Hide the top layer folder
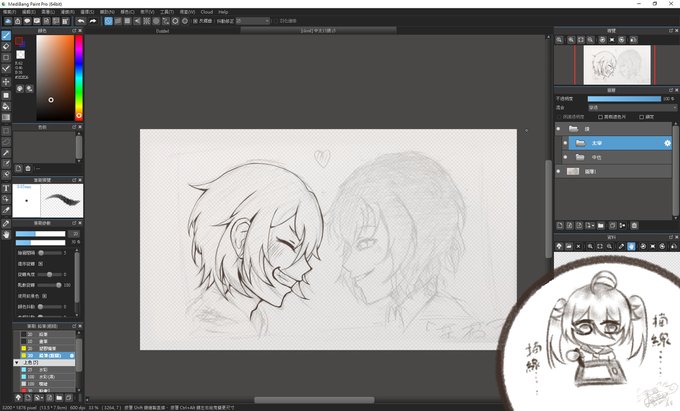 558,129
